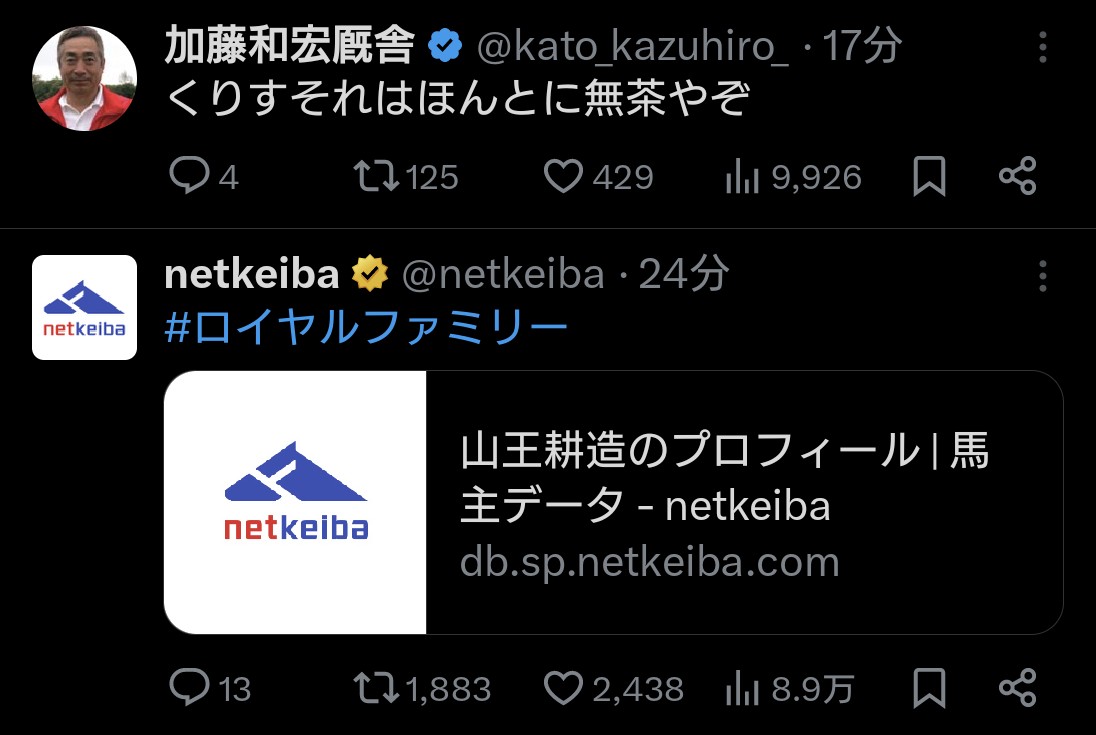View analytics for 加藤和宏厩舎 tweet

click(741, 177)
